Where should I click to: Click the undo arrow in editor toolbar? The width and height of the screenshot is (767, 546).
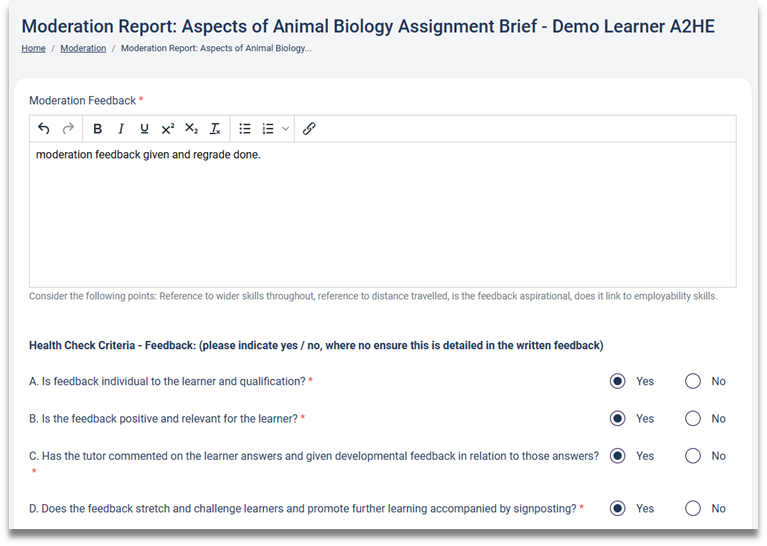(x=43, y=129)
